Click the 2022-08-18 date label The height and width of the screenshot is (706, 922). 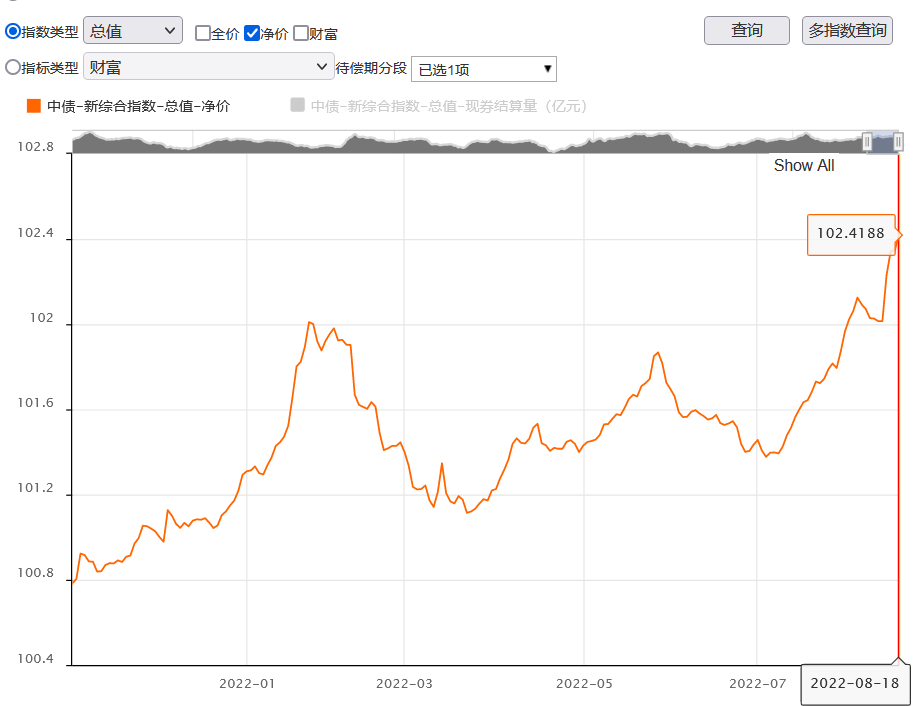click(855, 683)
